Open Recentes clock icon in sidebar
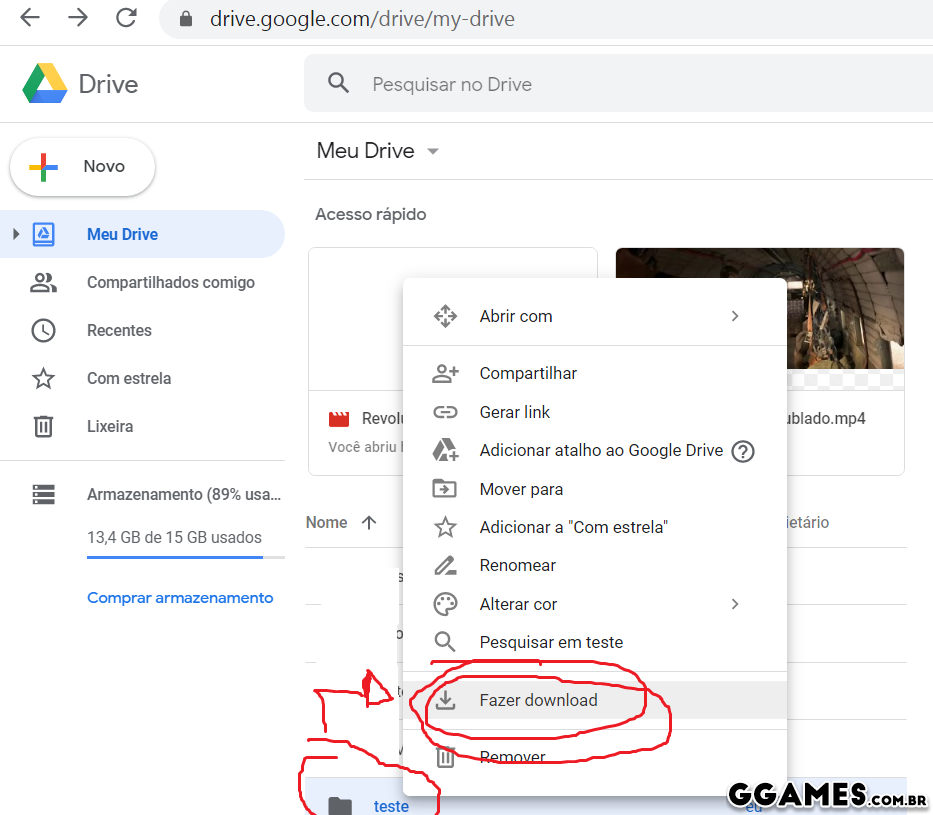 point(43,330)
